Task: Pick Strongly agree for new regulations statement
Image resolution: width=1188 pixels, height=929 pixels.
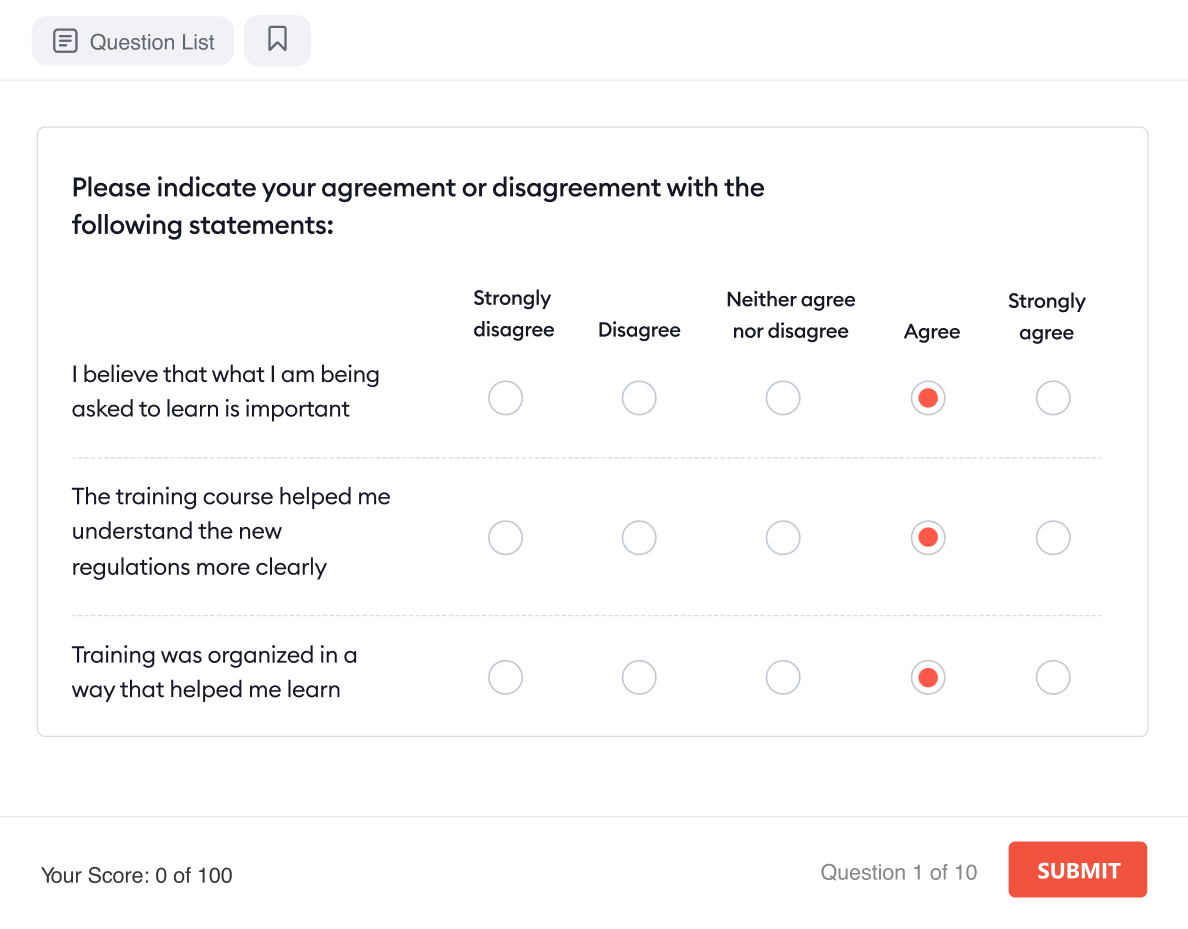Action: [x=1053, y=538]
